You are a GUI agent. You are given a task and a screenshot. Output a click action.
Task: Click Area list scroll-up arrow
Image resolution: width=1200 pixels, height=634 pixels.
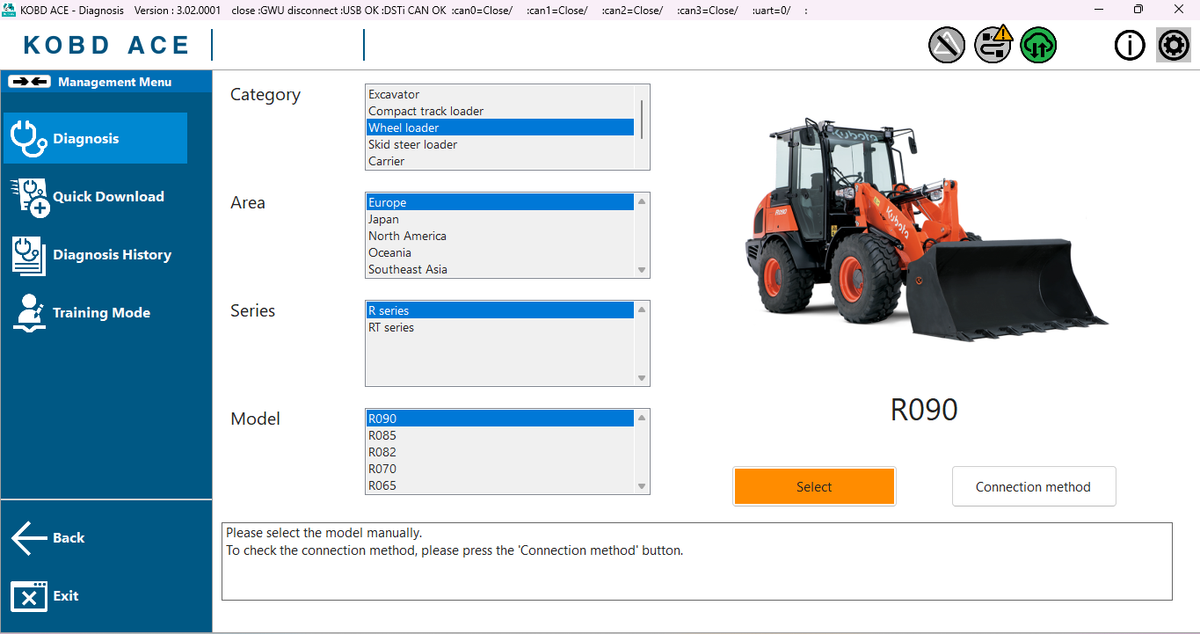642,201
